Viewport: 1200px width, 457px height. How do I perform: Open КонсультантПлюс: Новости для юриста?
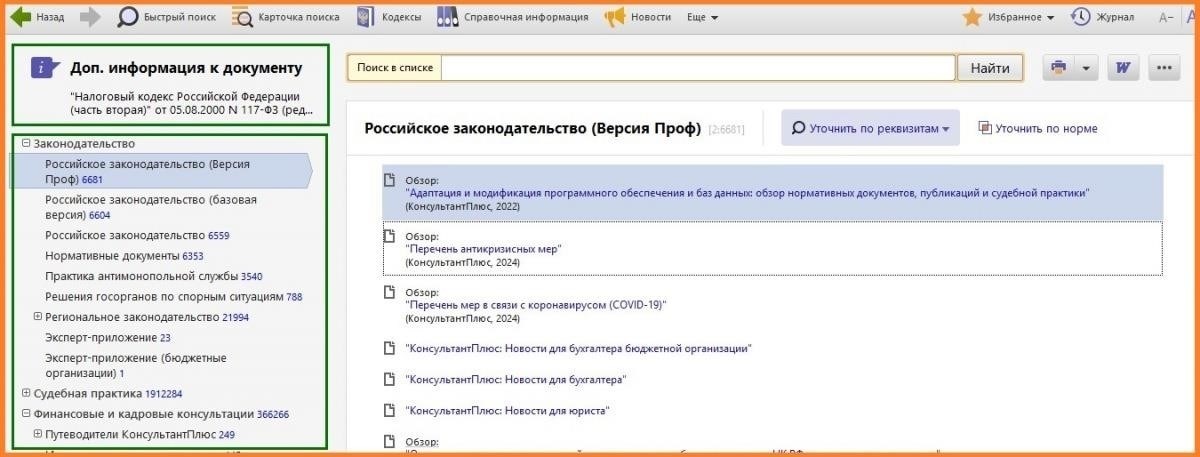point(507,410)
